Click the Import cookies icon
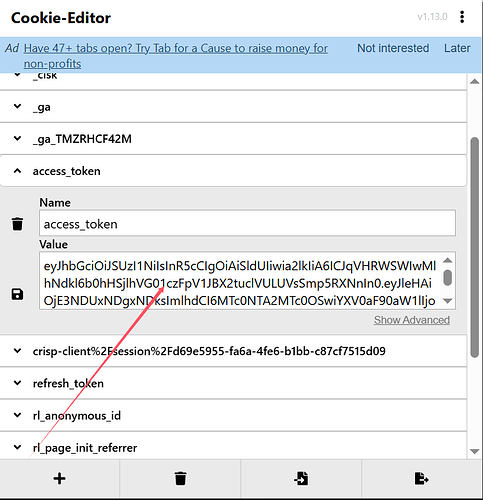The height and width of the screenshot is (500, 483). tap(301, 479)
